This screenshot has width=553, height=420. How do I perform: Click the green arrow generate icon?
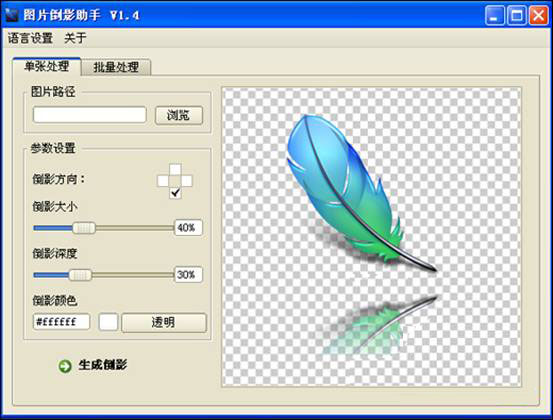pos(65,366)
